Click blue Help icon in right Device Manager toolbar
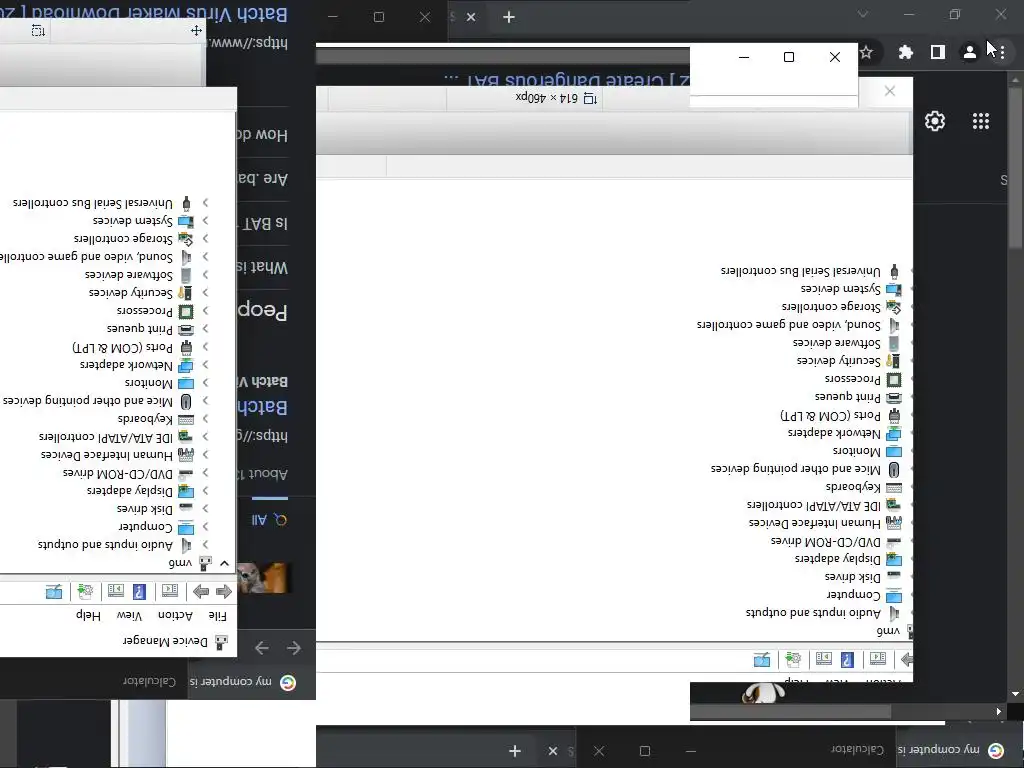 point(847,660)
